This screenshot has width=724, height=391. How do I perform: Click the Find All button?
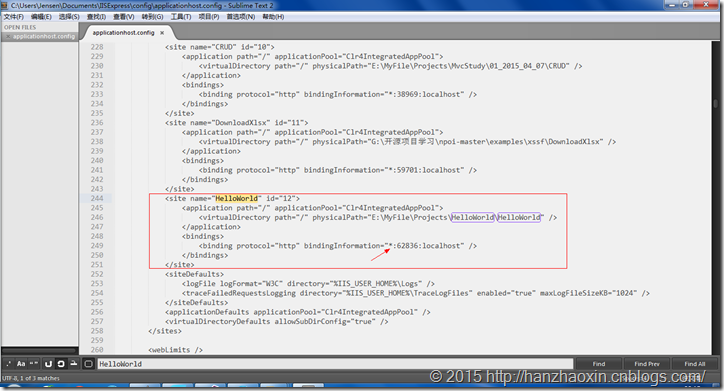coord(694,364)
